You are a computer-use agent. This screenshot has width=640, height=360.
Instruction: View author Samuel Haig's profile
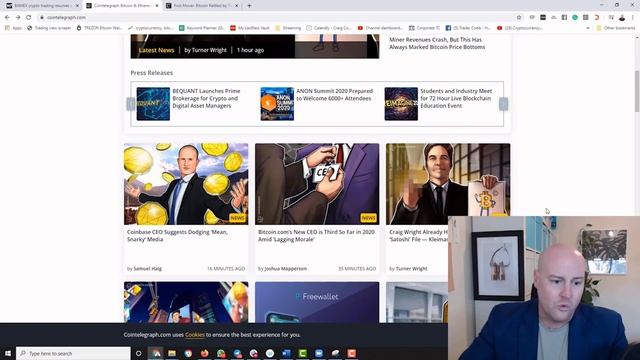[147, 269]
